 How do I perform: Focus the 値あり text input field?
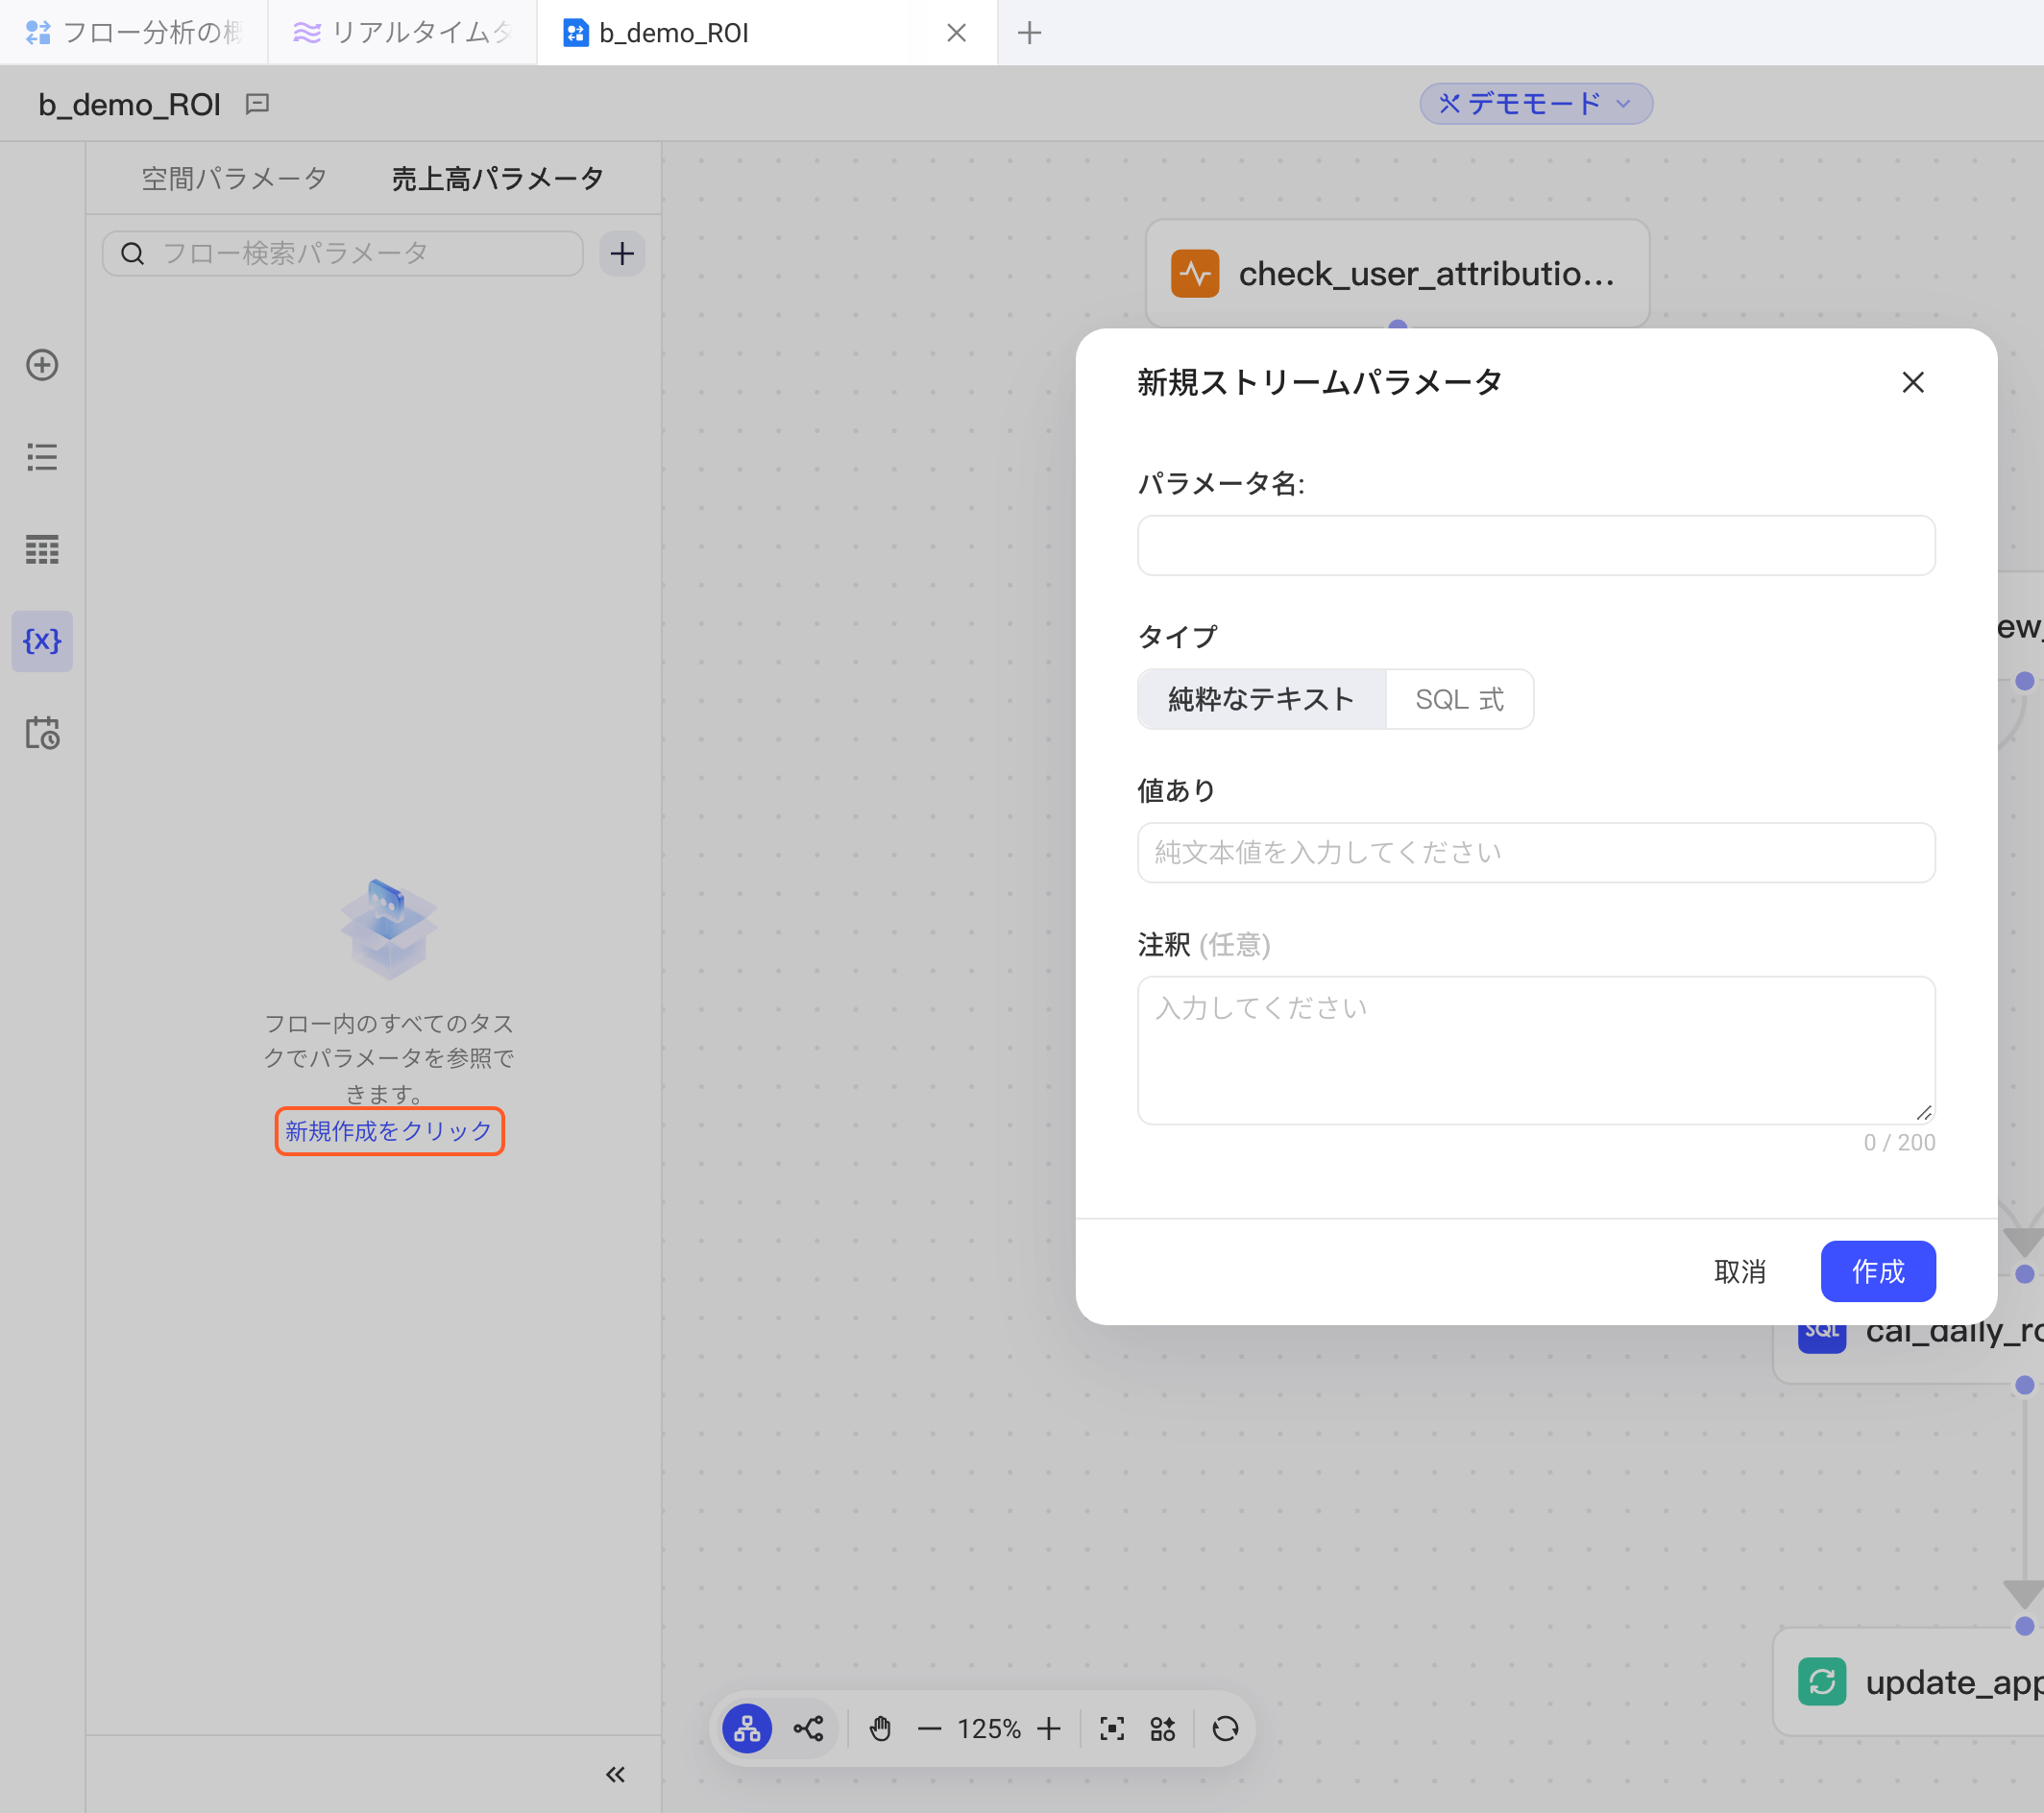1535,853
